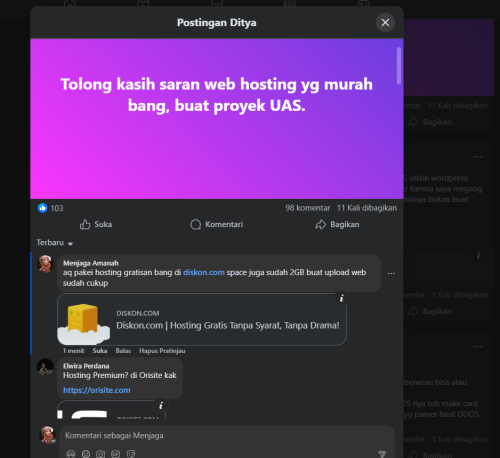Click the Komentari button under the post
This screenshot has height=458, width=500.
(x=217, y=224)
